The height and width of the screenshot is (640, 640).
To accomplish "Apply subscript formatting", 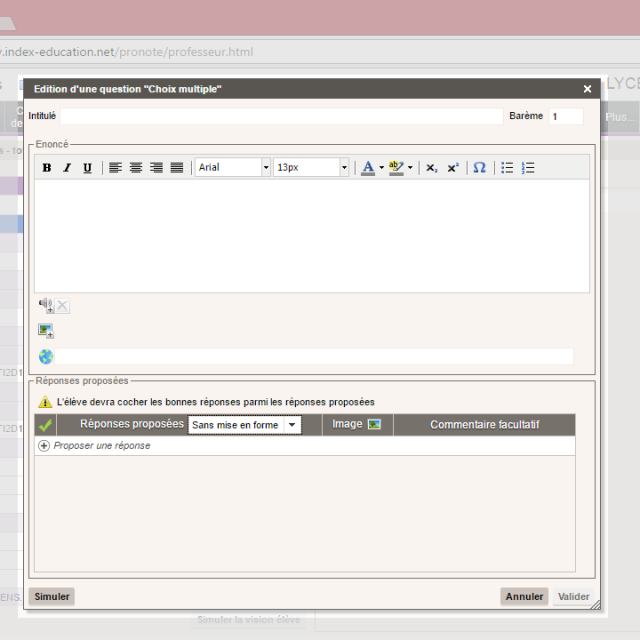I will 431,168.
